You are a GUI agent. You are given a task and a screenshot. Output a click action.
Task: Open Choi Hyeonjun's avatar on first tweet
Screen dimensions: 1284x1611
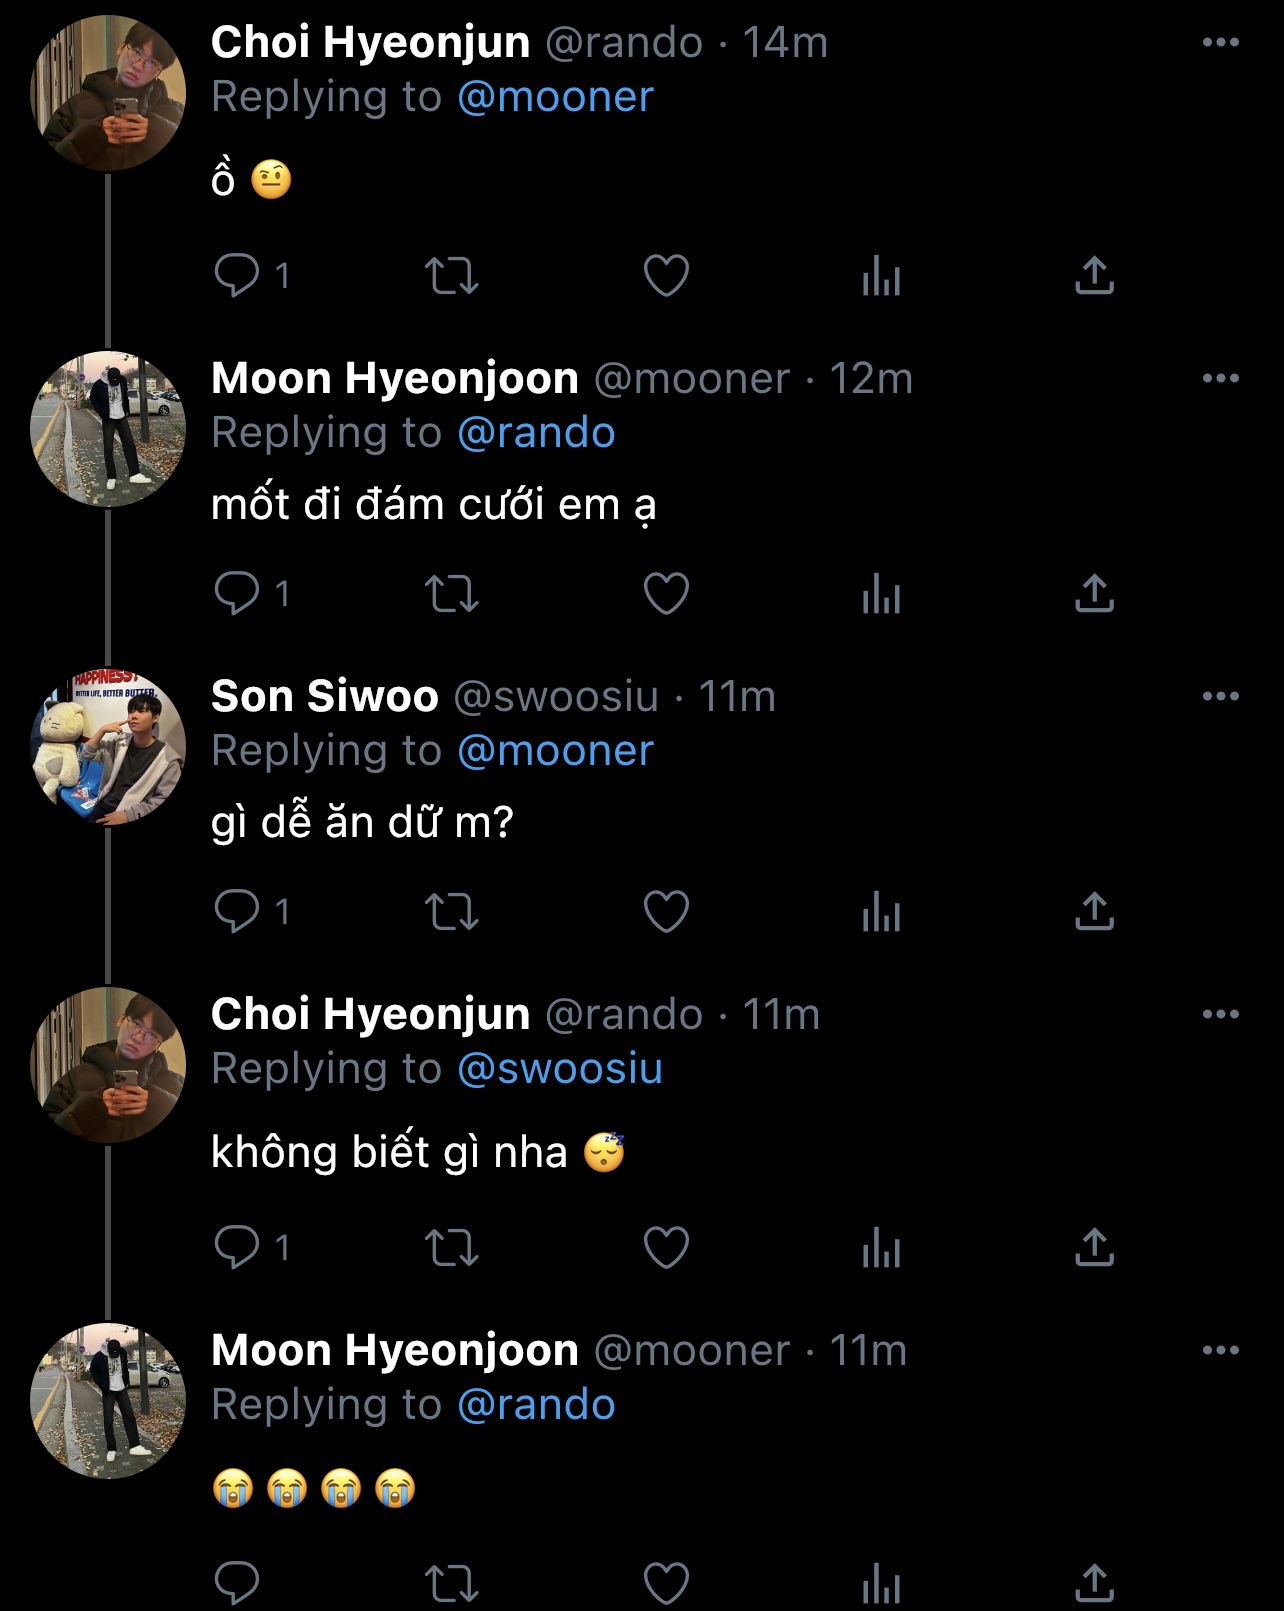[x=108, y=94]
